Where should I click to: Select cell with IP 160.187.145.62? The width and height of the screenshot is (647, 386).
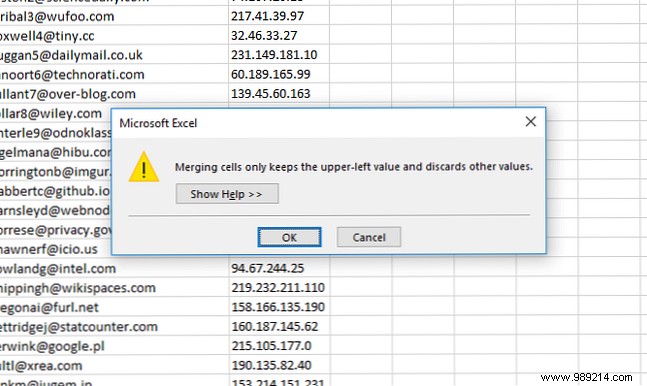[279, 326]
